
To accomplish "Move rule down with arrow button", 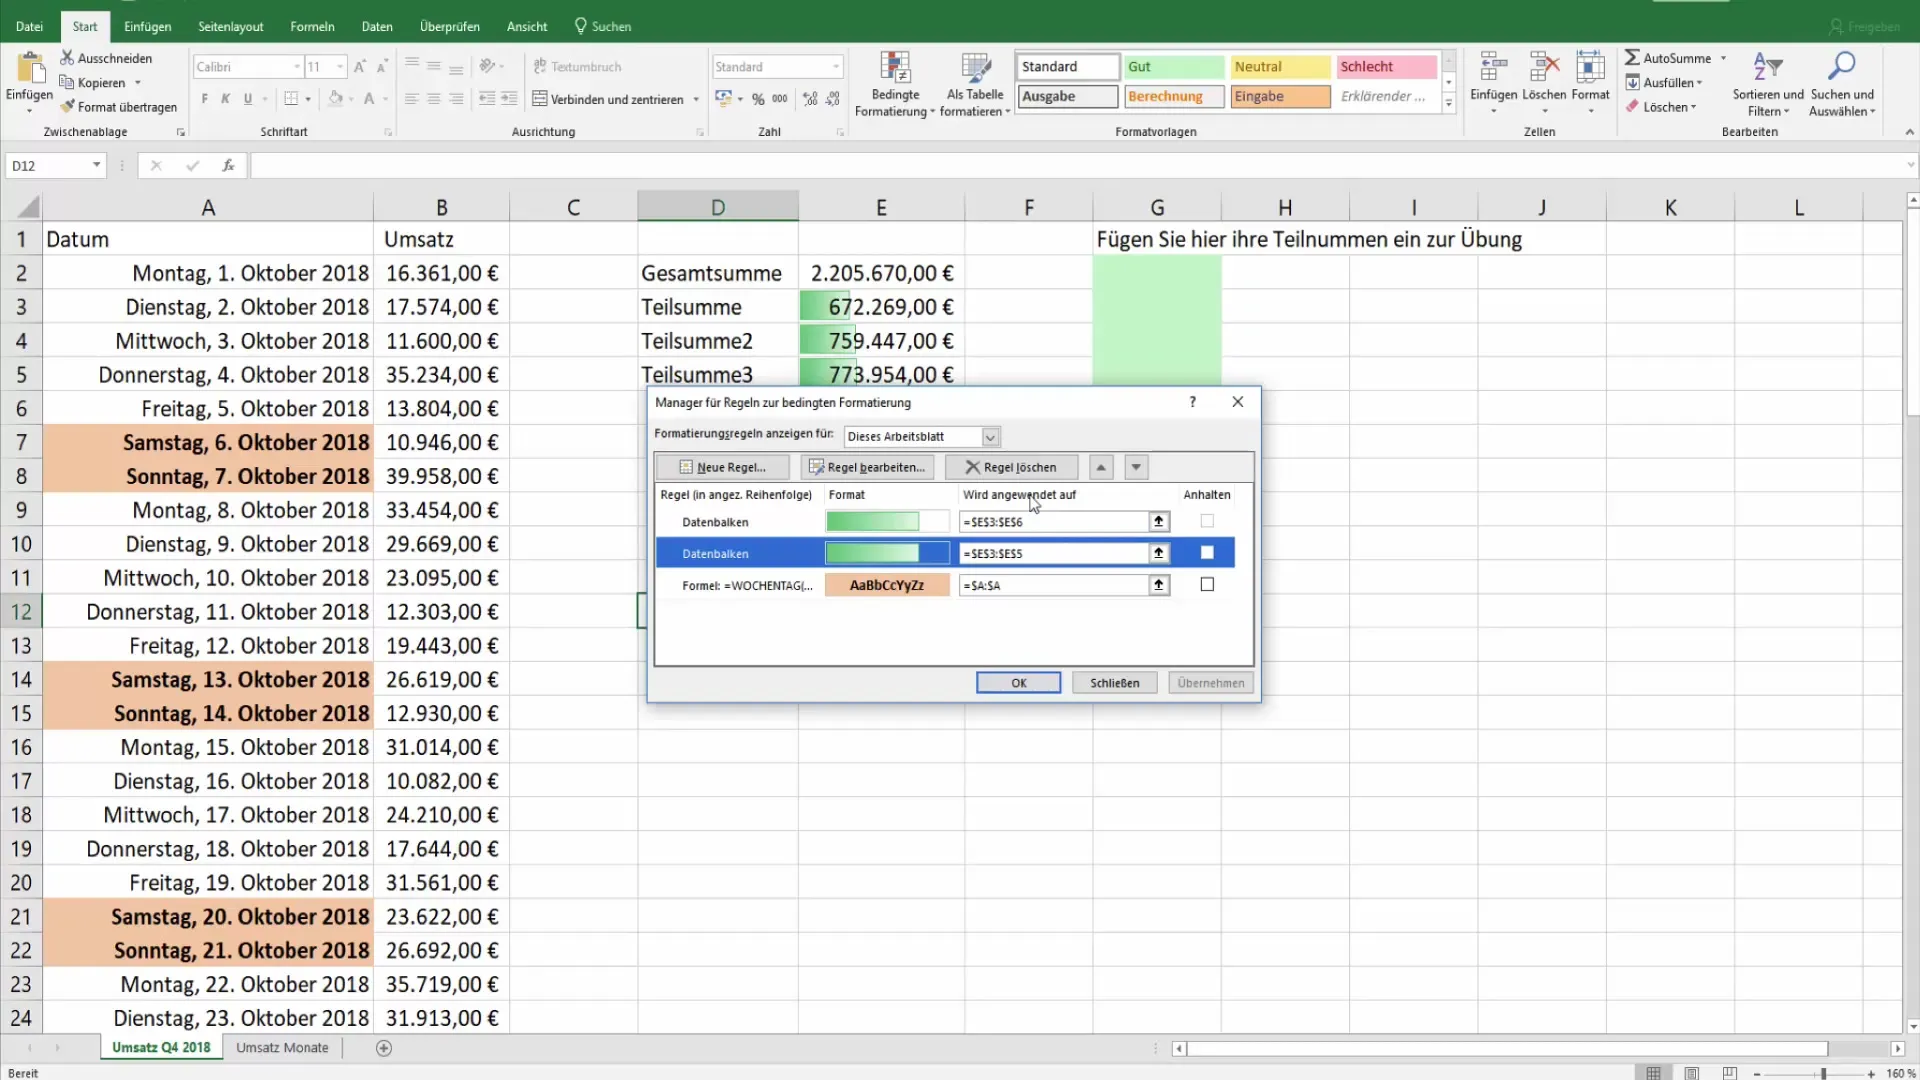I will point(1136,467).
